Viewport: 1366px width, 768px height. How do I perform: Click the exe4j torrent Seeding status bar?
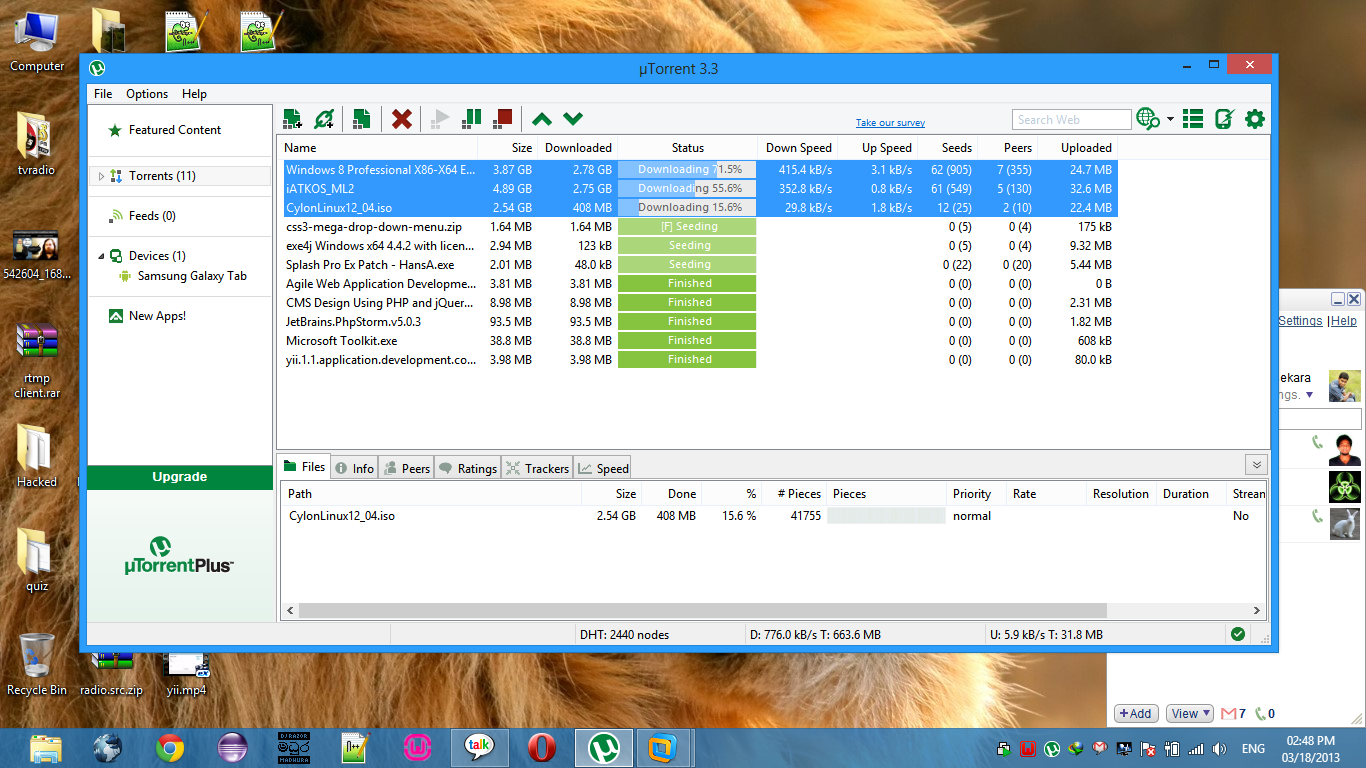tap(687, 246)
